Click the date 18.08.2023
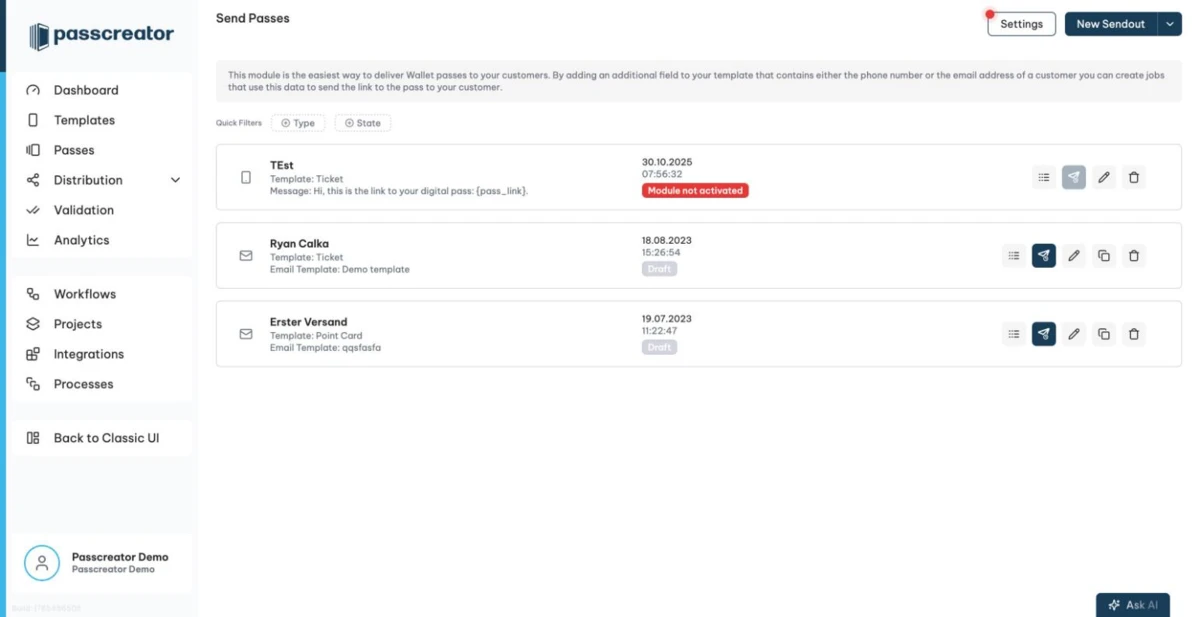 point(667,241)
